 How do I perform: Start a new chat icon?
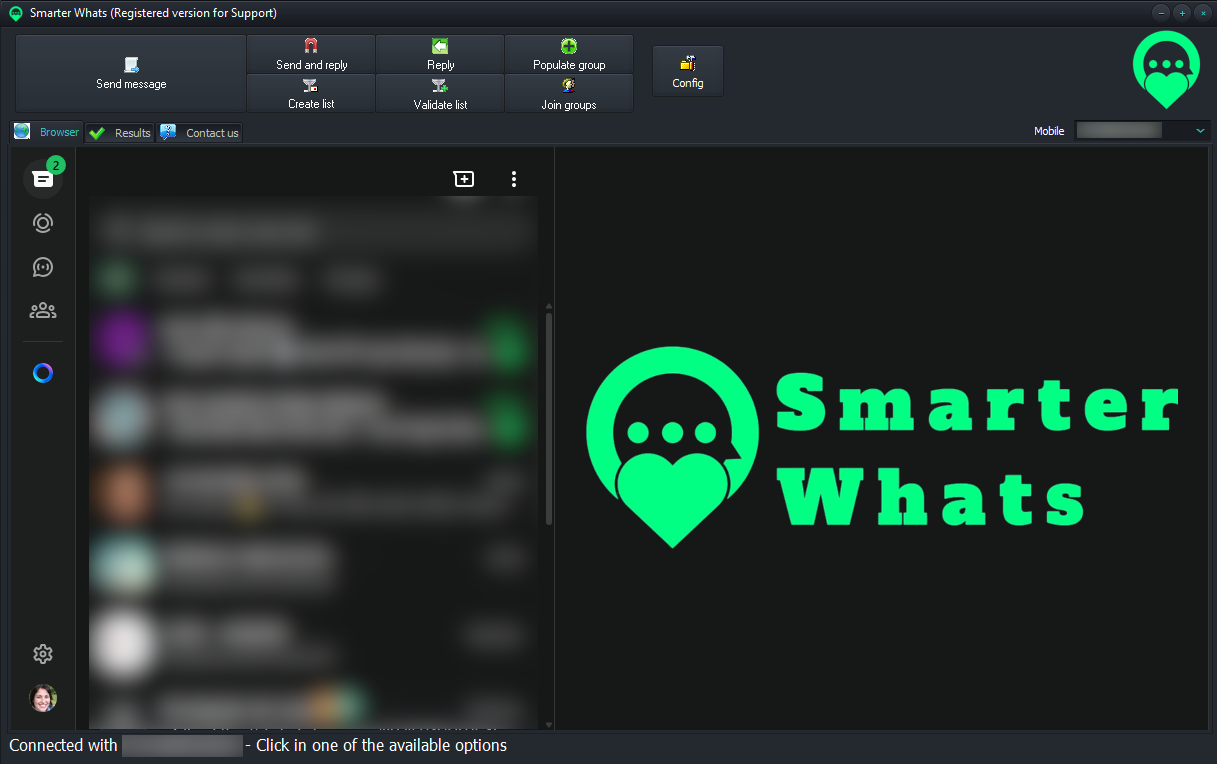pos(464,179)
